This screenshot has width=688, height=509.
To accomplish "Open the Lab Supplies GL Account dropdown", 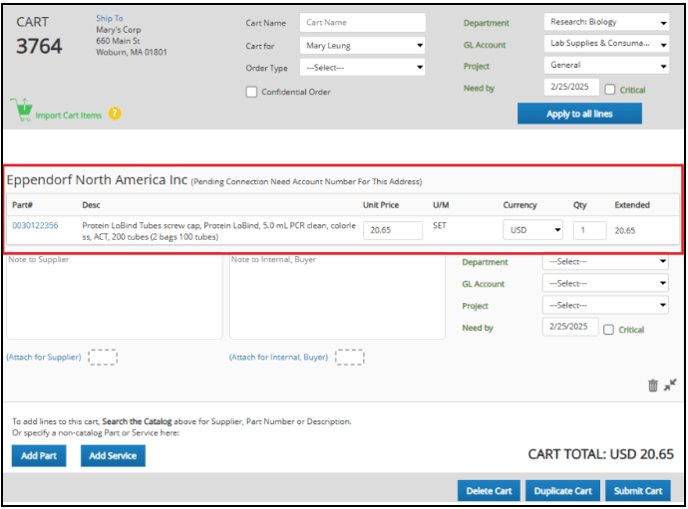I will click(x=607, y=43).
